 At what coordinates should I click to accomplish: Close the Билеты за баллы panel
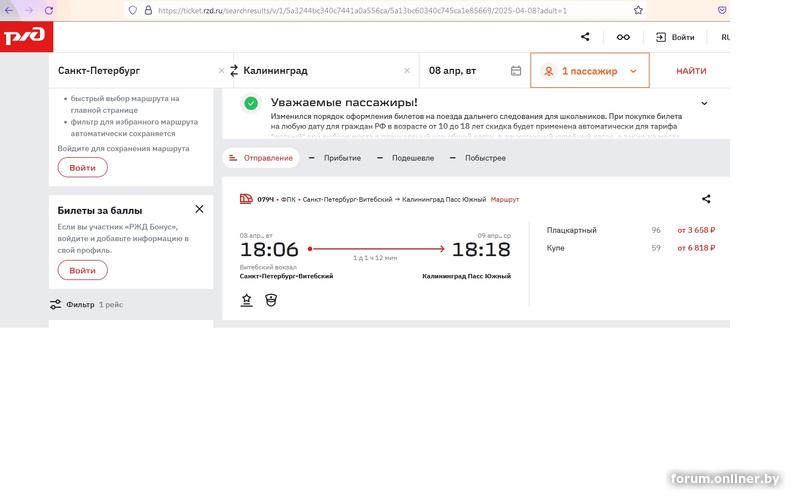pyautogui.click(x=199, y=209)
